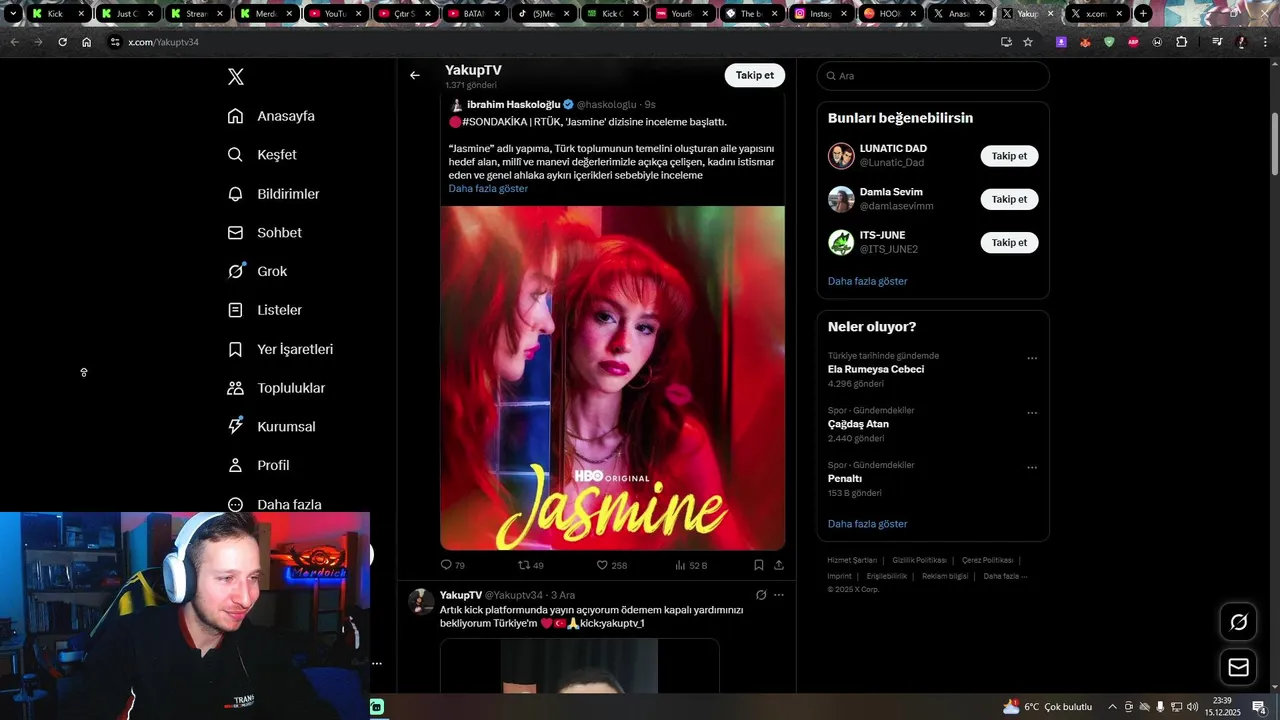This screenshot has width=1280, height=720.
Task: Click the x.com address bar
Action: point(555,42)
